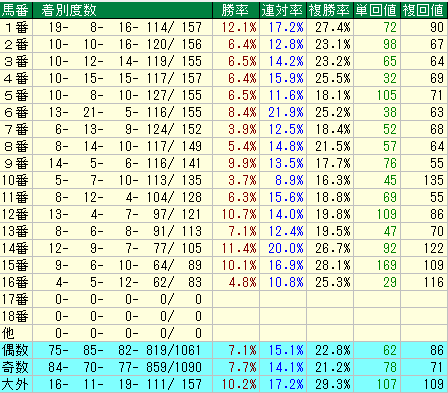Click record 16- 11- 19- 111/ 157
Screen dimensions: 448x393
coord(125,384)
